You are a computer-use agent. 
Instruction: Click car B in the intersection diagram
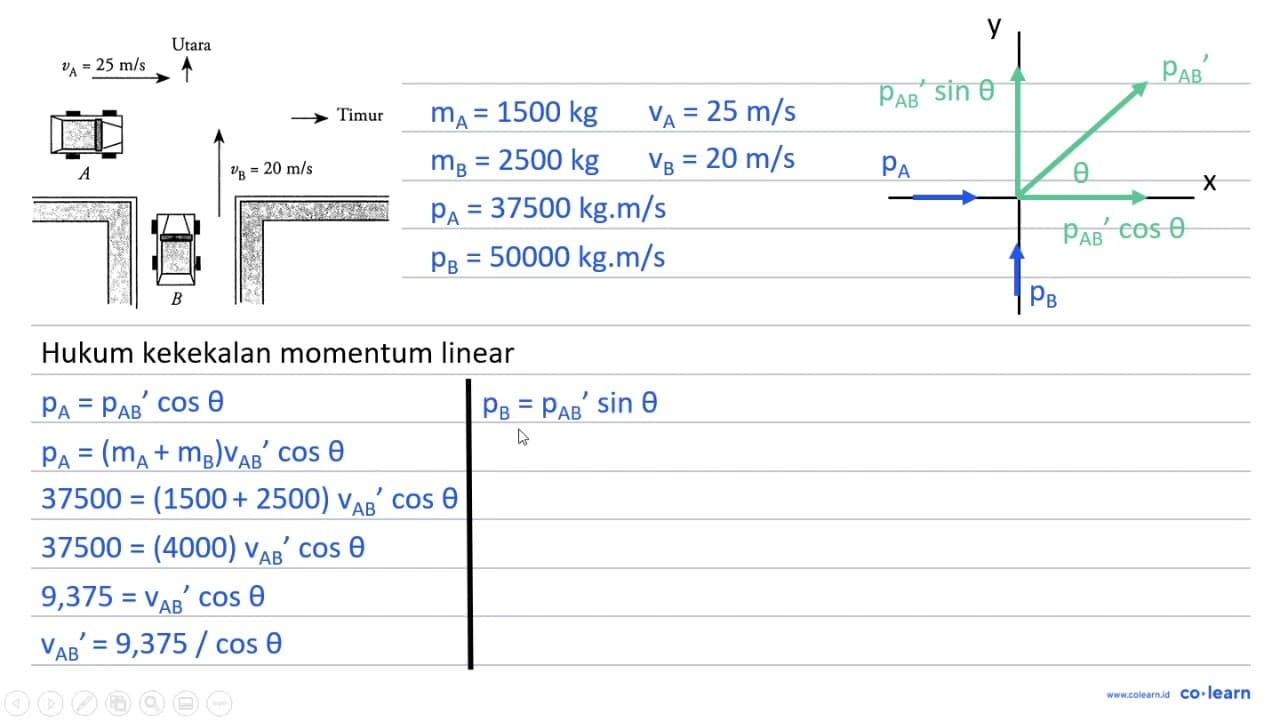tap(177, 248)
